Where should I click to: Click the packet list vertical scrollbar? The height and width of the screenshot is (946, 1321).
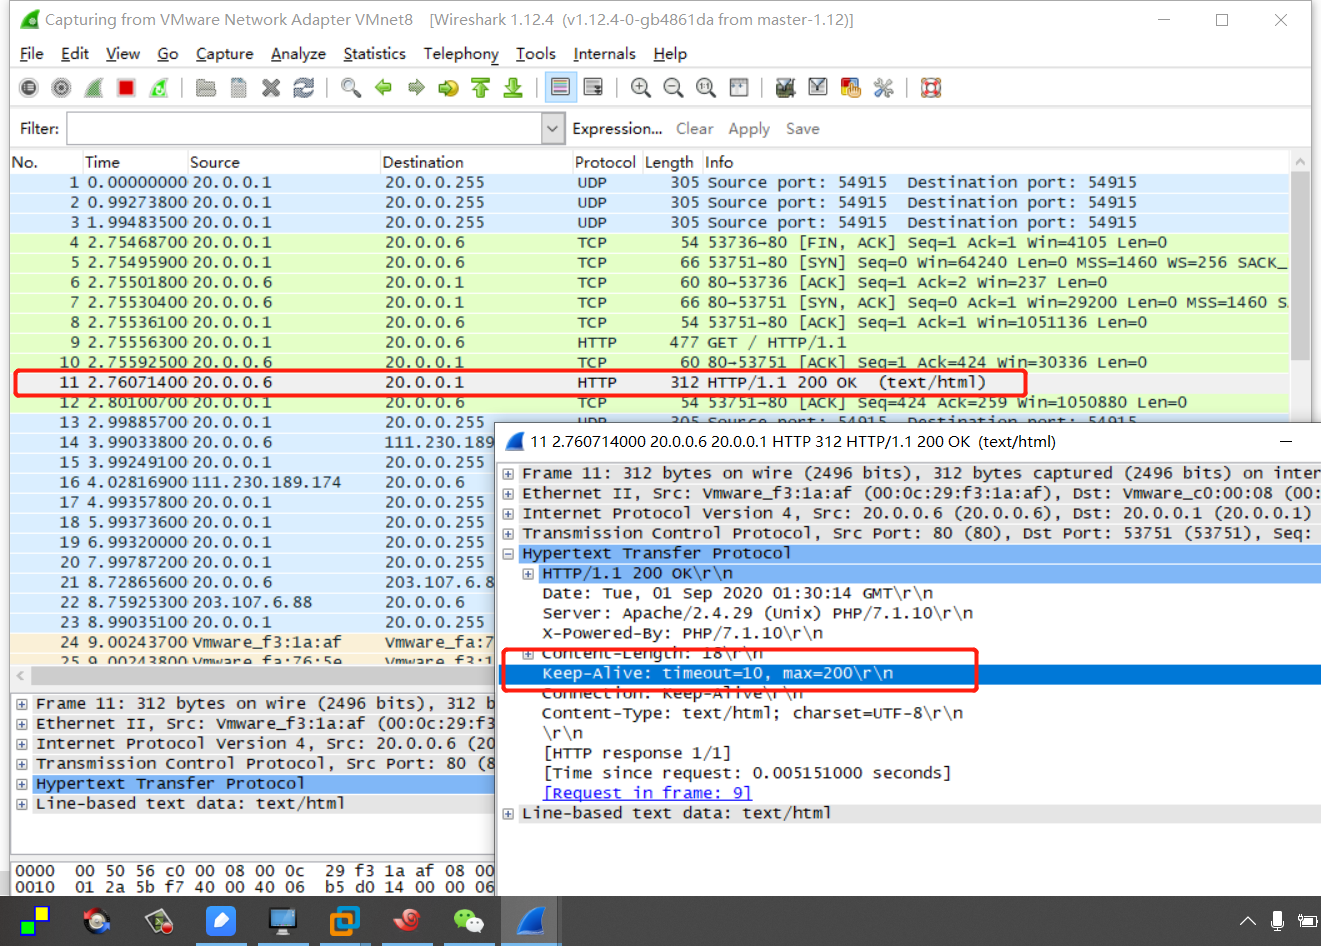[1300, 265]
